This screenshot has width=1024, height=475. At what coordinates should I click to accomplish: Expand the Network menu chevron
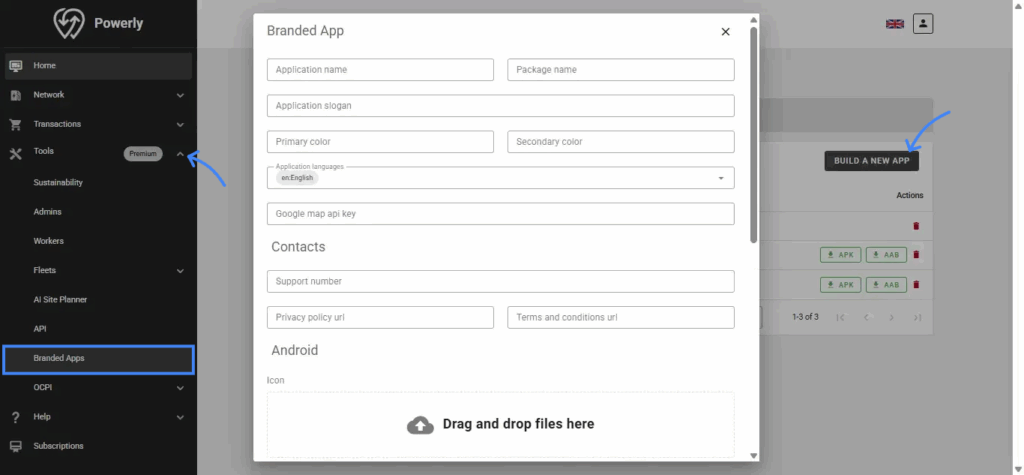(x=180, y=96)
